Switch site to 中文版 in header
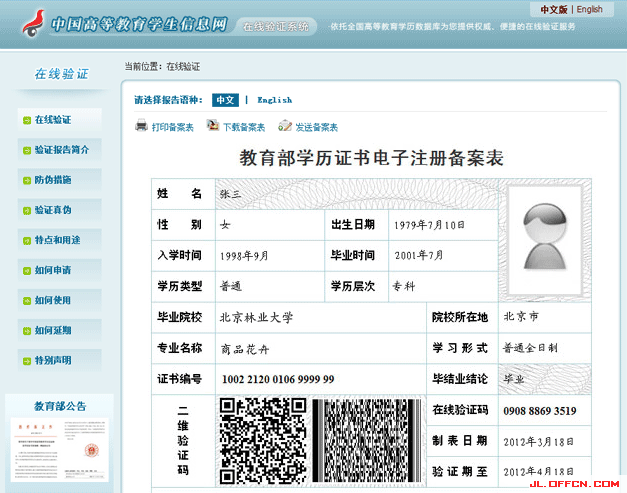This screenshot has height=493, width=627. point(553,9)
